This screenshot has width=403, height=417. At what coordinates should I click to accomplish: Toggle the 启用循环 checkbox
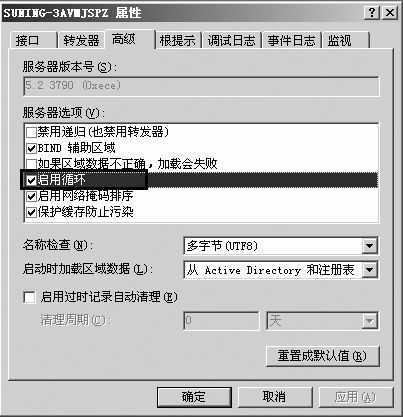[x=31, y=180]
